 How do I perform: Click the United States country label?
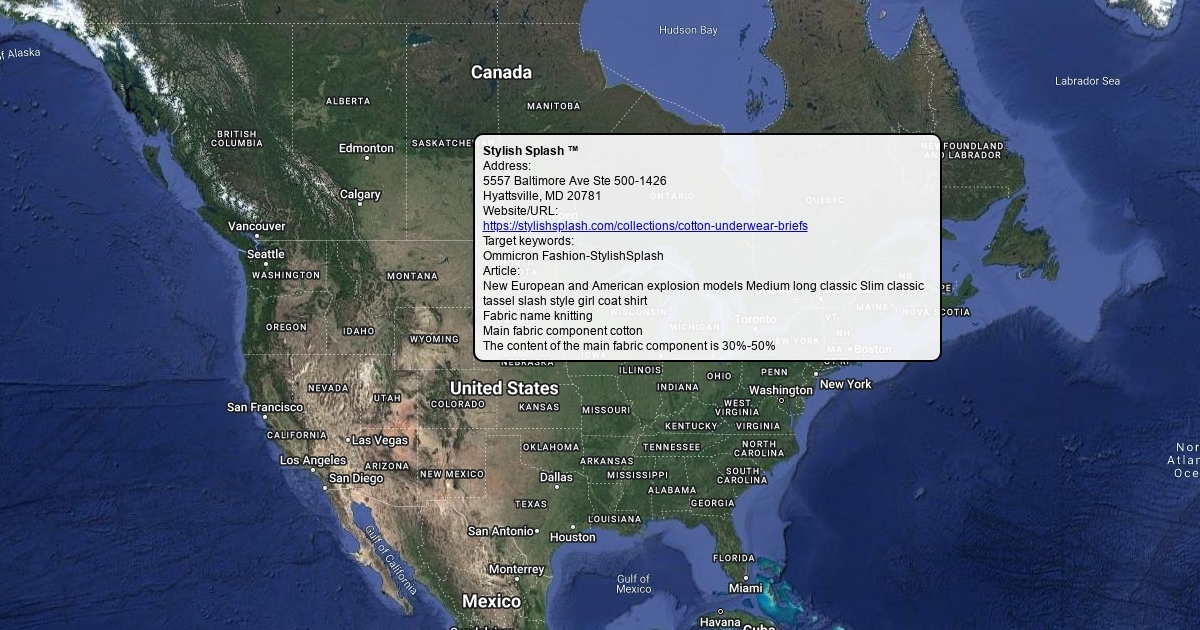point(504,388)
